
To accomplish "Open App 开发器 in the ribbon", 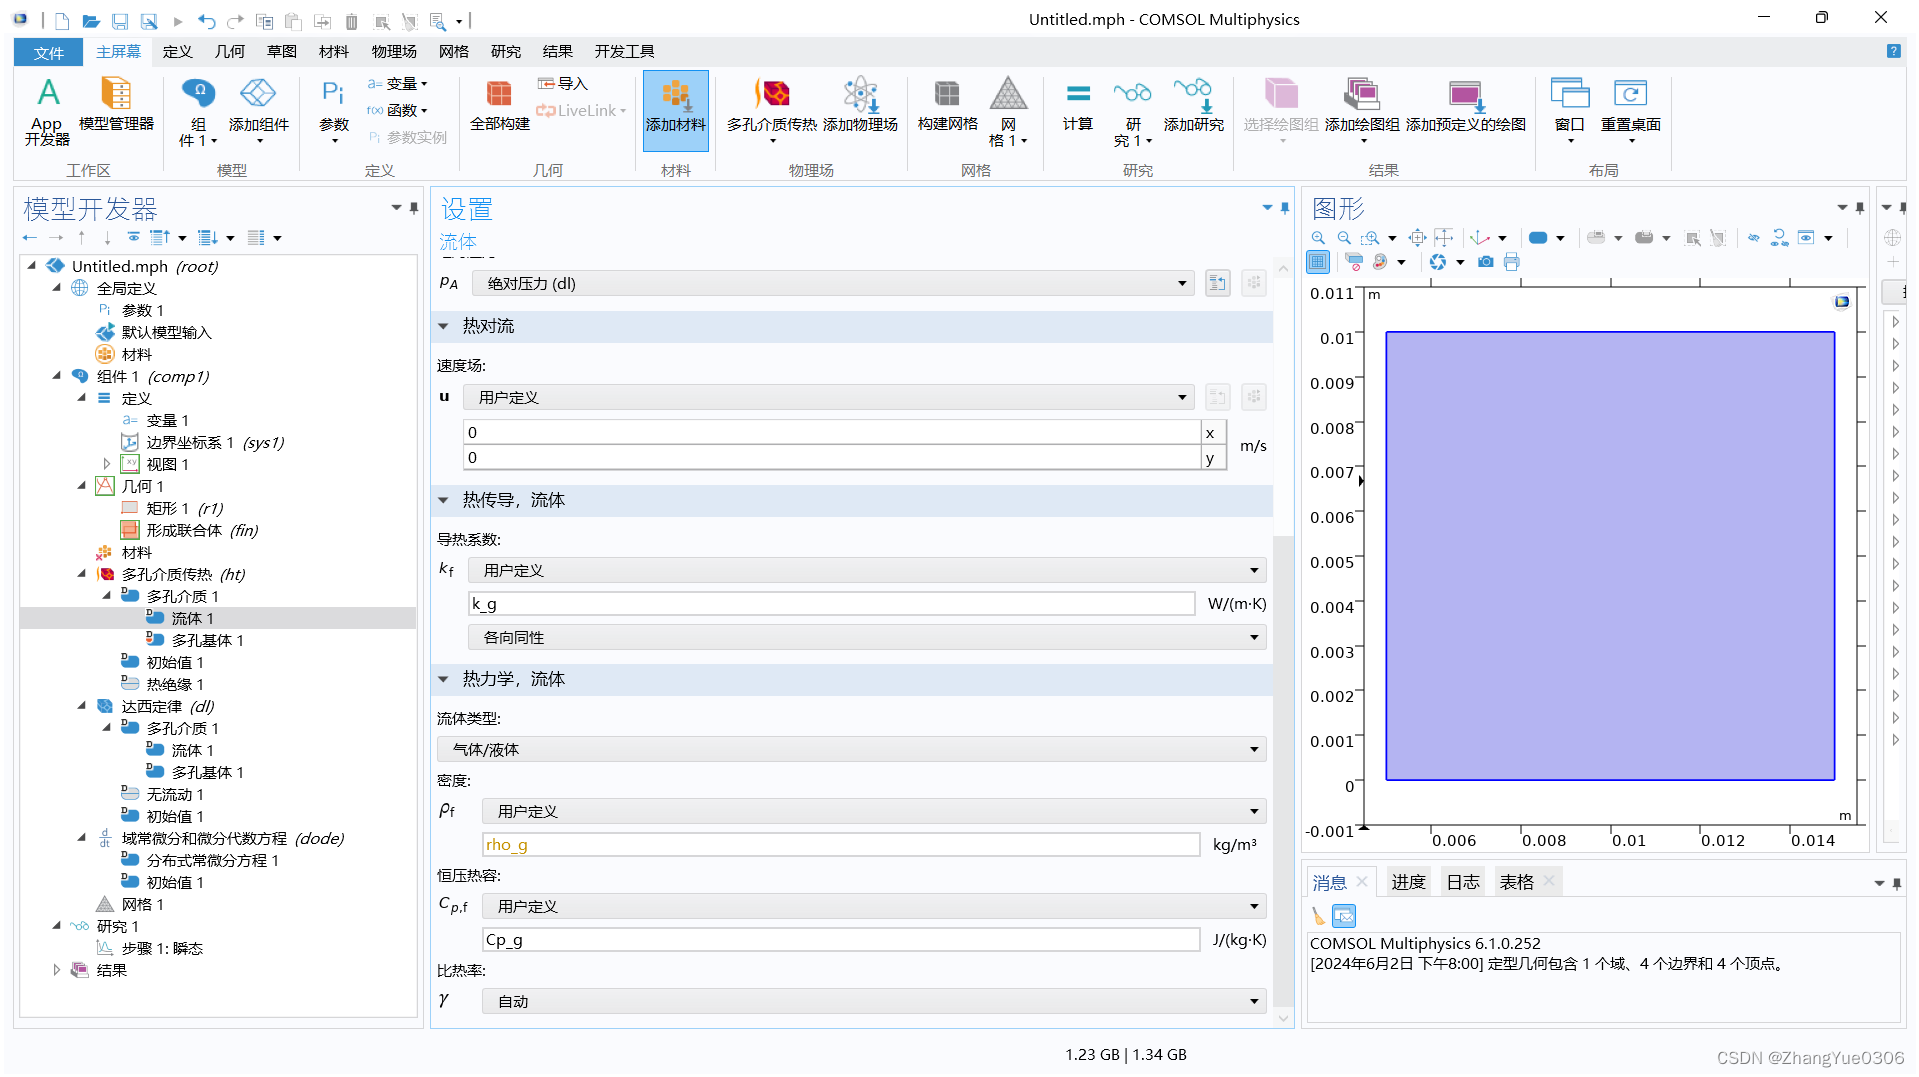I will (47, 111).
